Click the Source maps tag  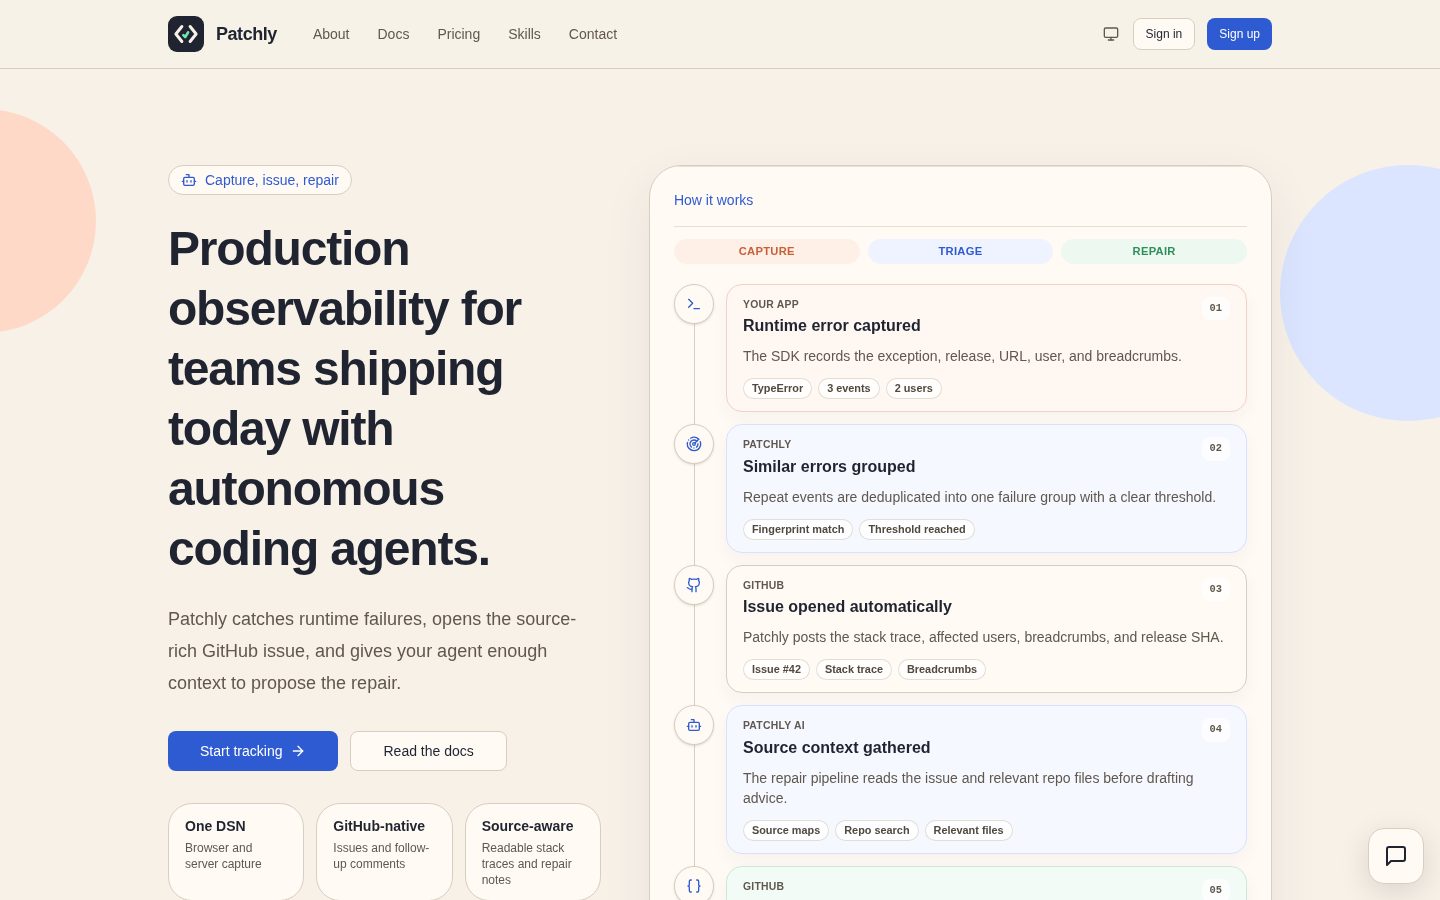(x=786, y=830)
